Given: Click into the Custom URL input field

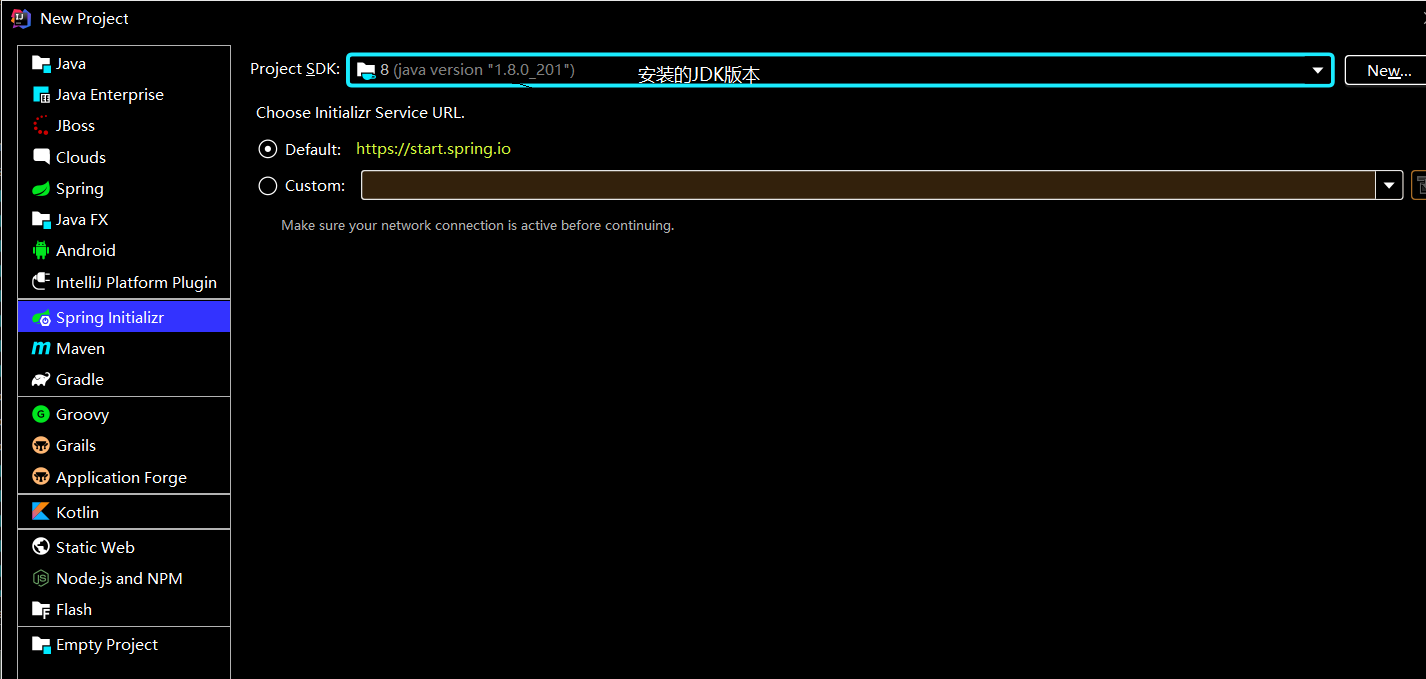Looking at the screenshot, I should point(869,185).
